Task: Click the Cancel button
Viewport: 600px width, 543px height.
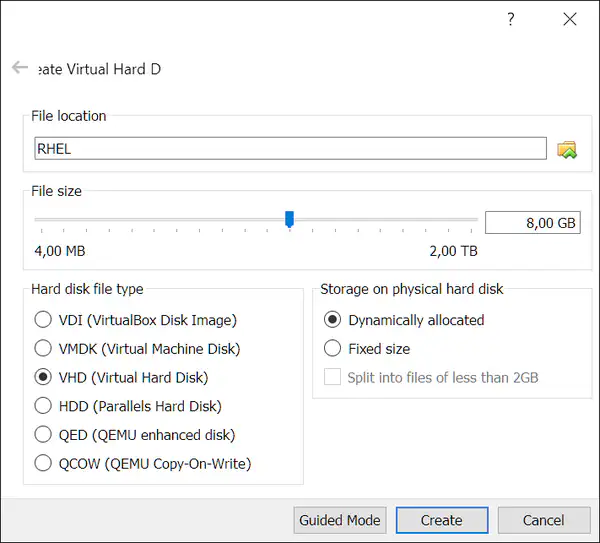Action: click(x=544, y=520)
